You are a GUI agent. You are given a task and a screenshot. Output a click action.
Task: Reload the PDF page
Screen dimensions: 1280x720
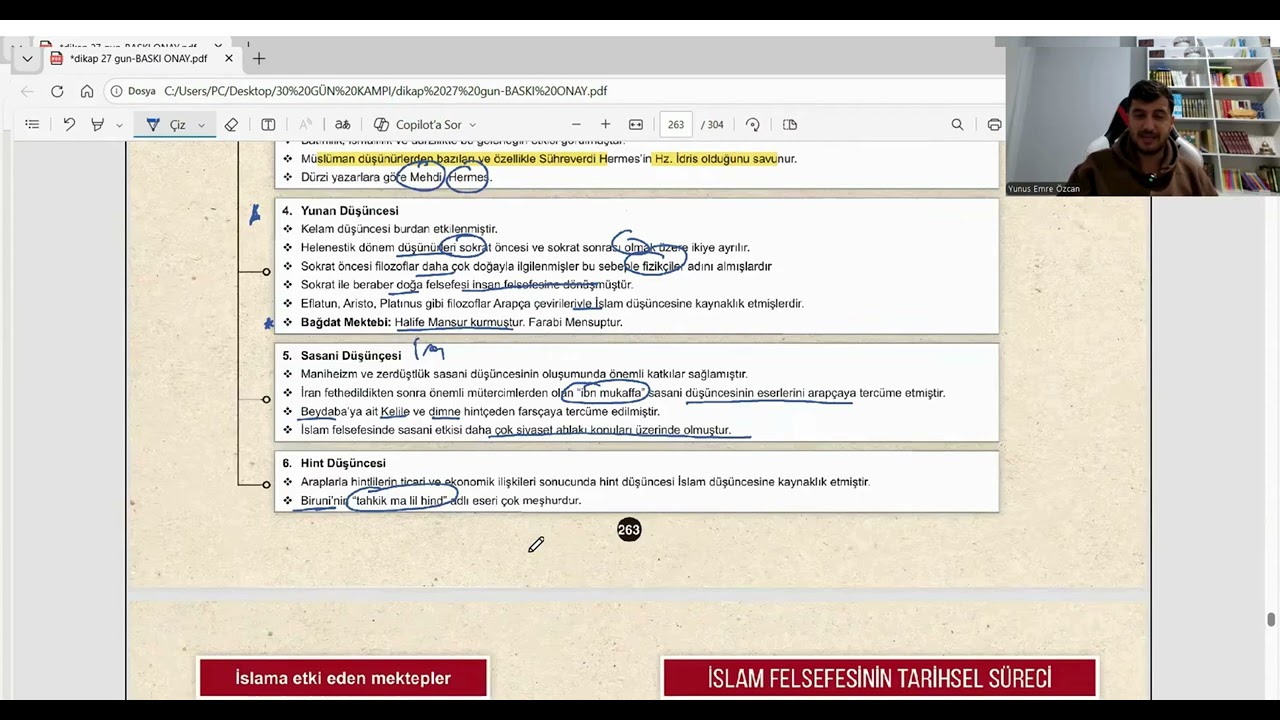pos(57,91)
